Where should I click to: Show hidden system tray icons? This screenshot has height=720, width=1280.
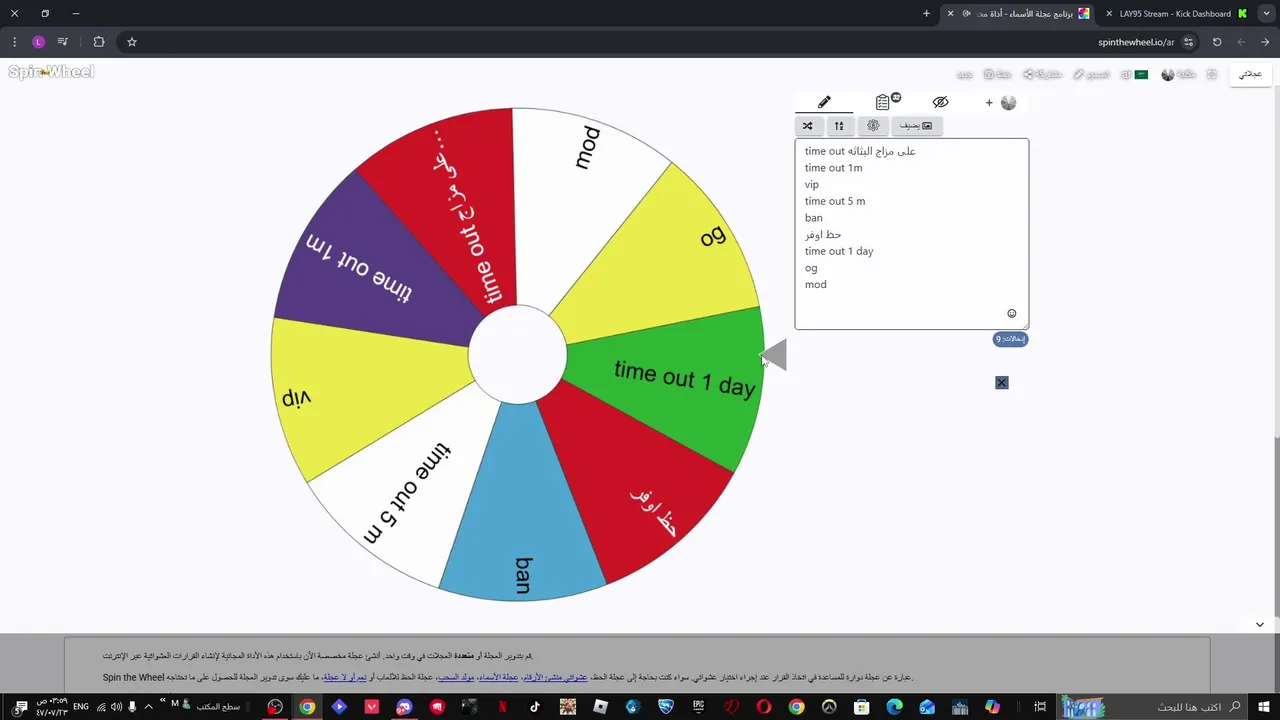point(148,707)
